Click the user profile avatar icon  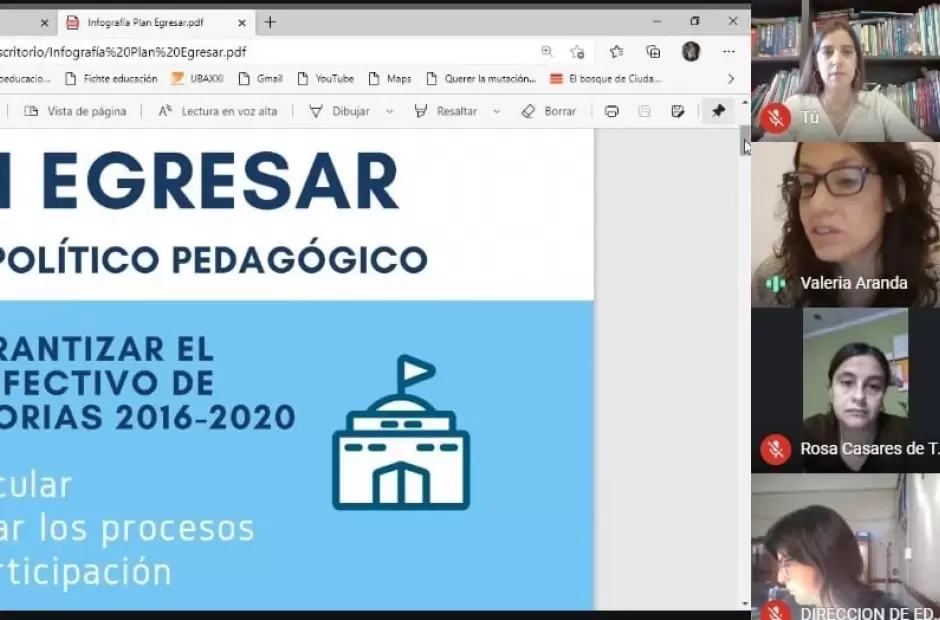(x=690, y=52)
